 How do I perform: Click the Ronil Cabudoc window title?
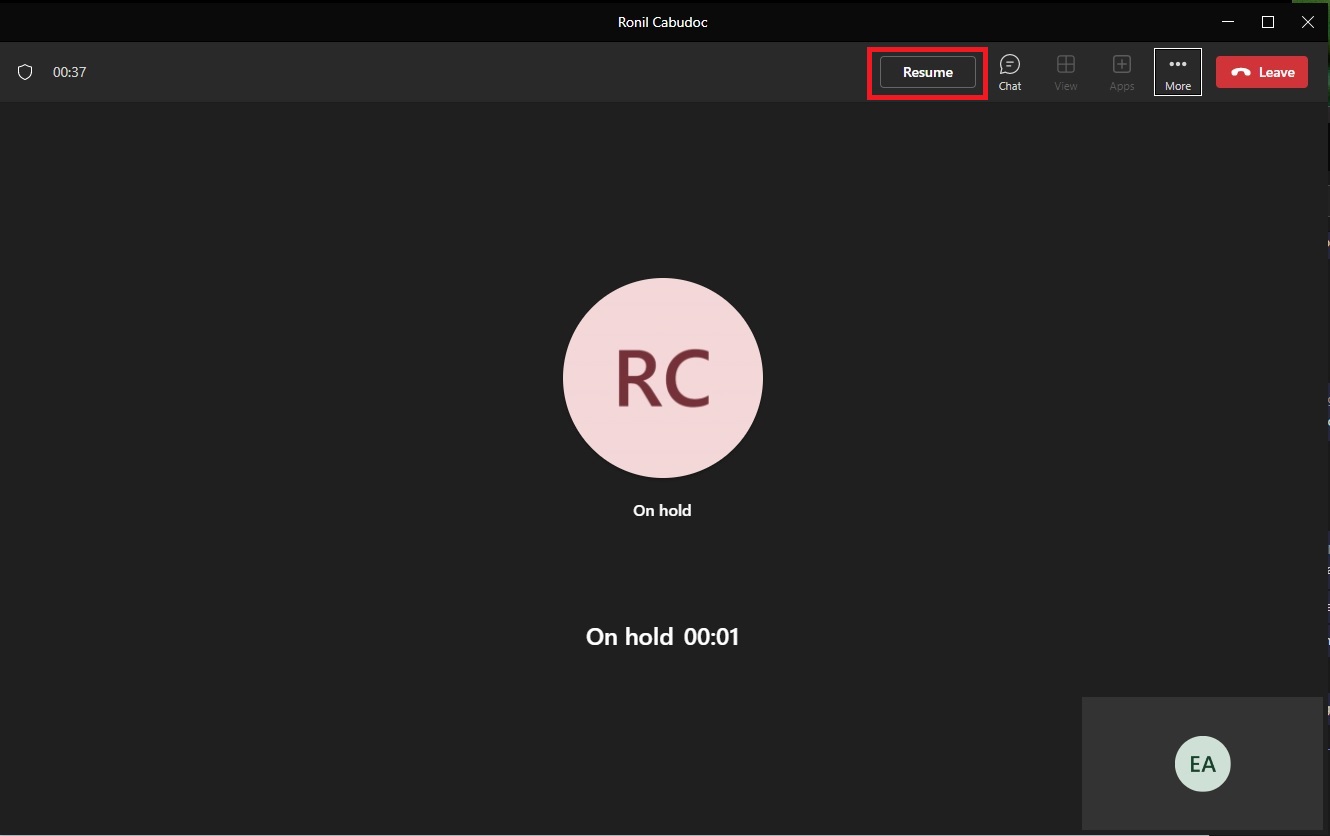(x=663, y=22)
